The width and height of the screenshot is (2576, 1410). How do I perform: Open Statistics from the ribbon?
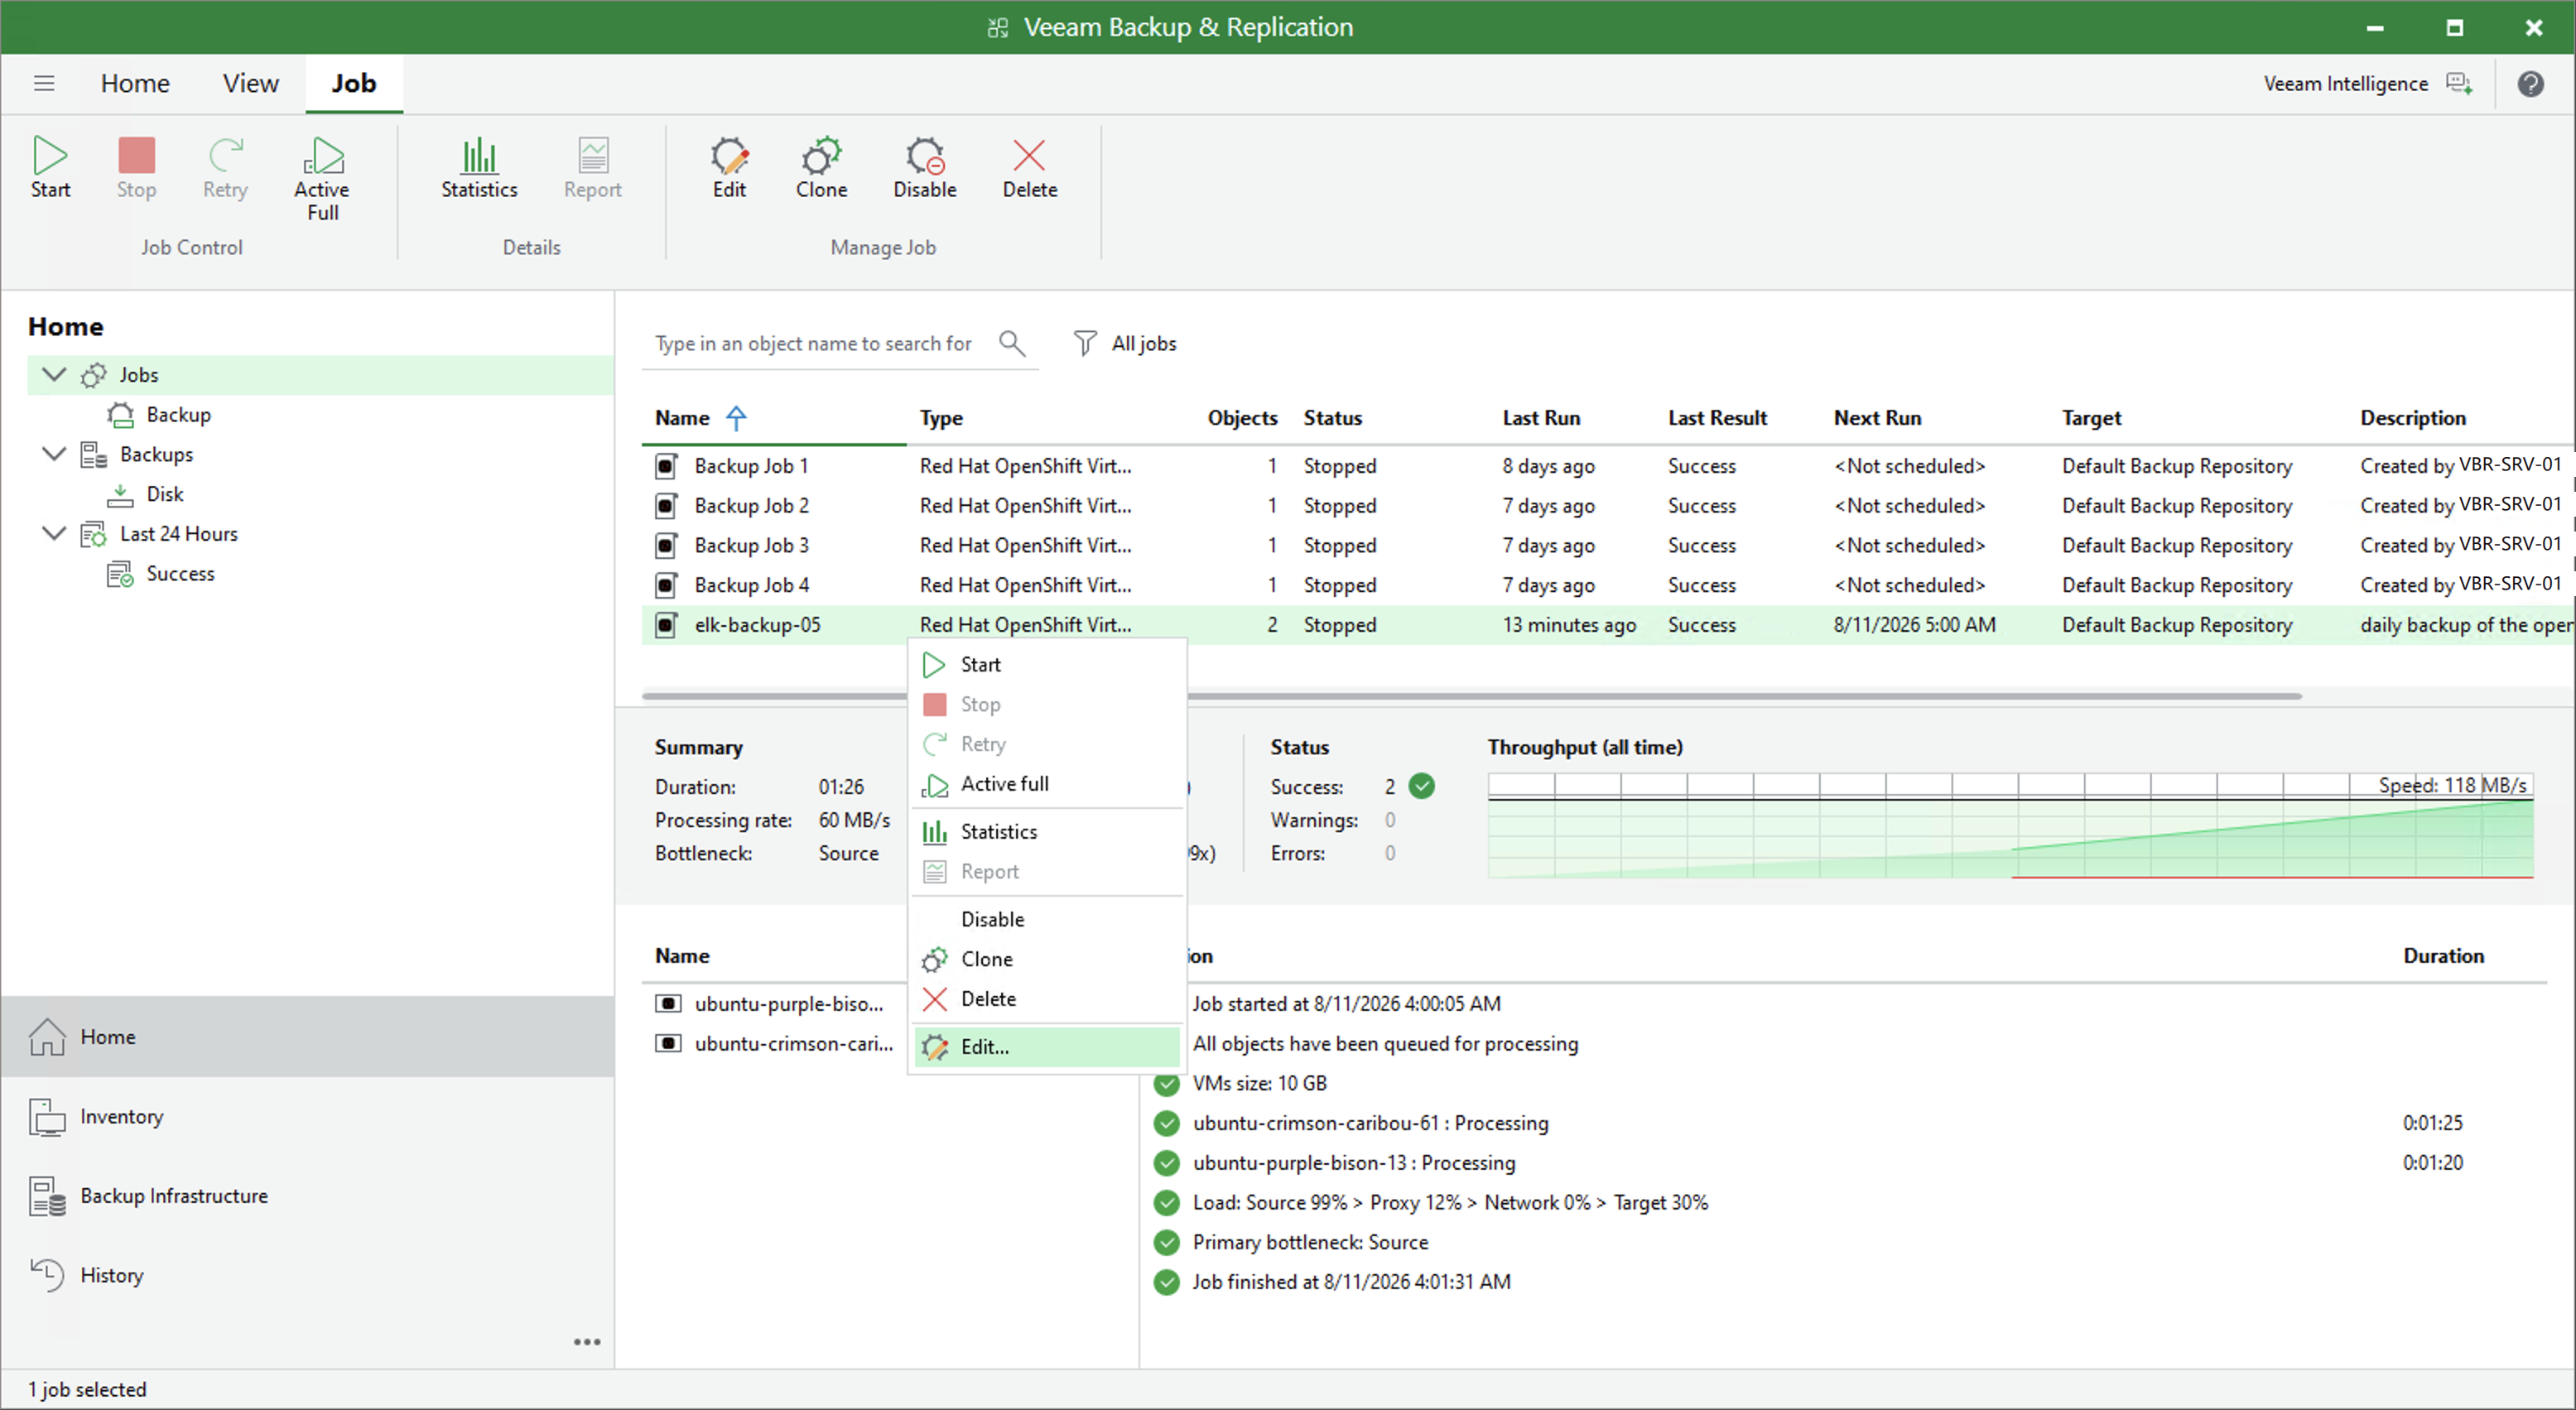coord(479,168)
